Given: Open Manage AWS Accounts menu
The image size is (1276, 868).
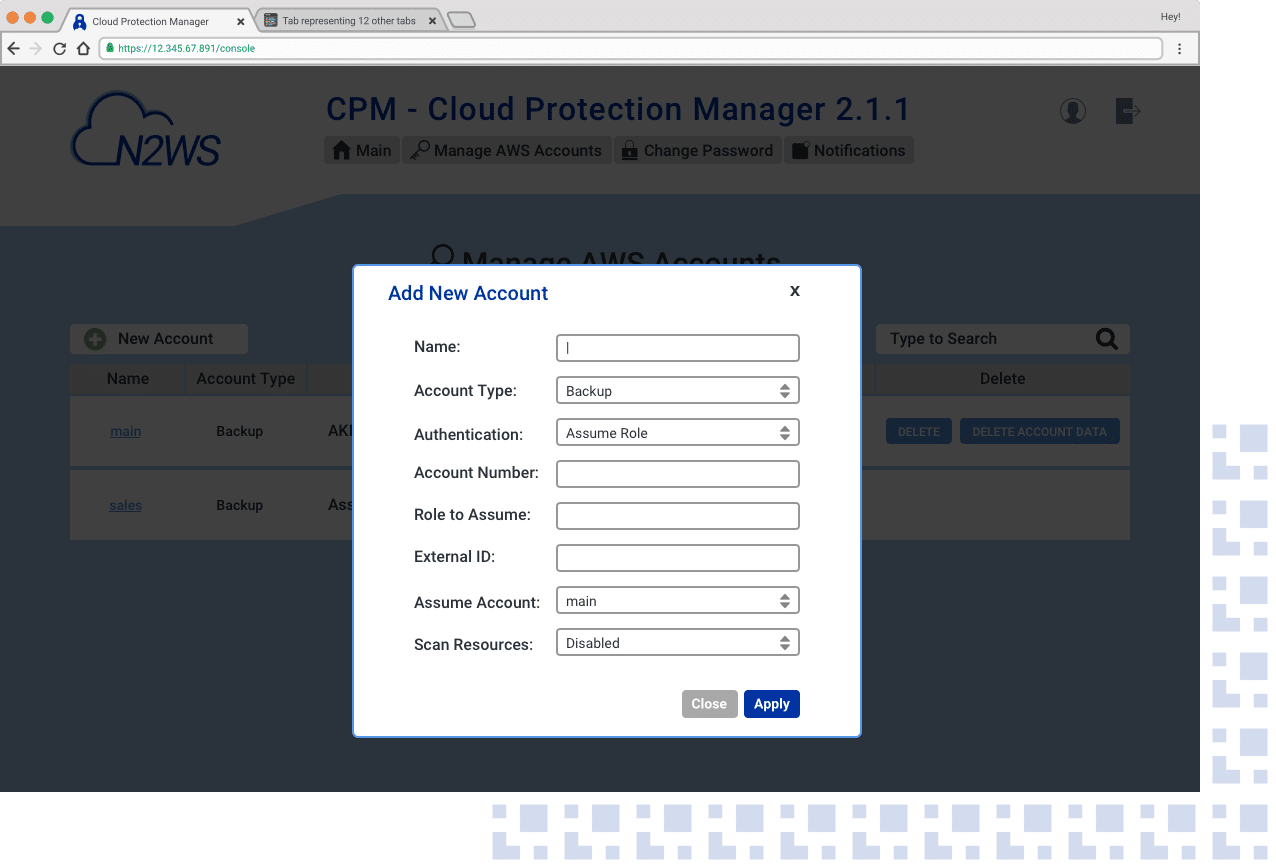Looking at the screenshot, I should (507, 151).
